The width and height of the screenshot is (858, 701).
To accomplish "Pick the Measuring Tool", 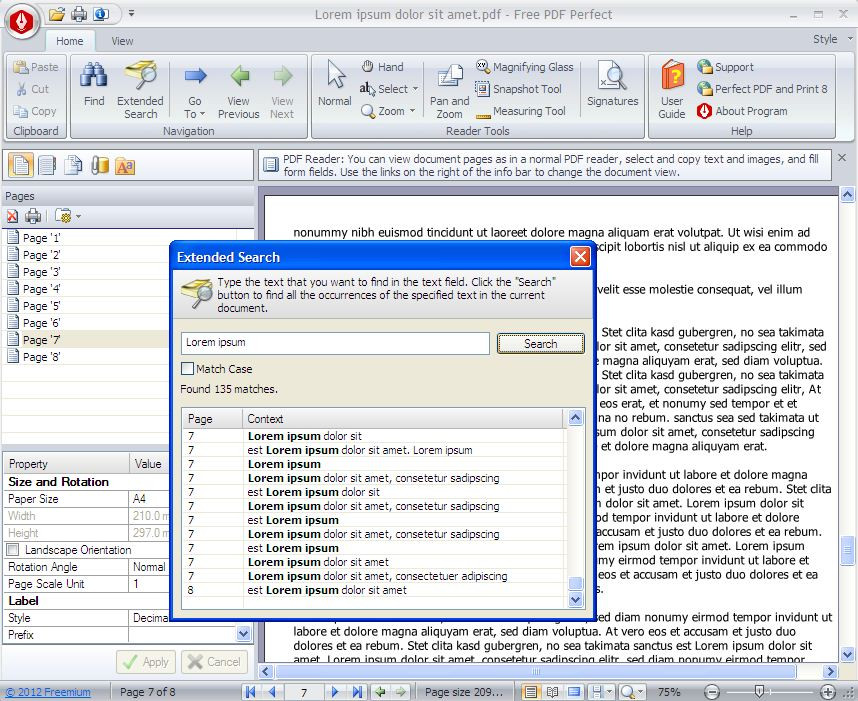I will 520,111.
